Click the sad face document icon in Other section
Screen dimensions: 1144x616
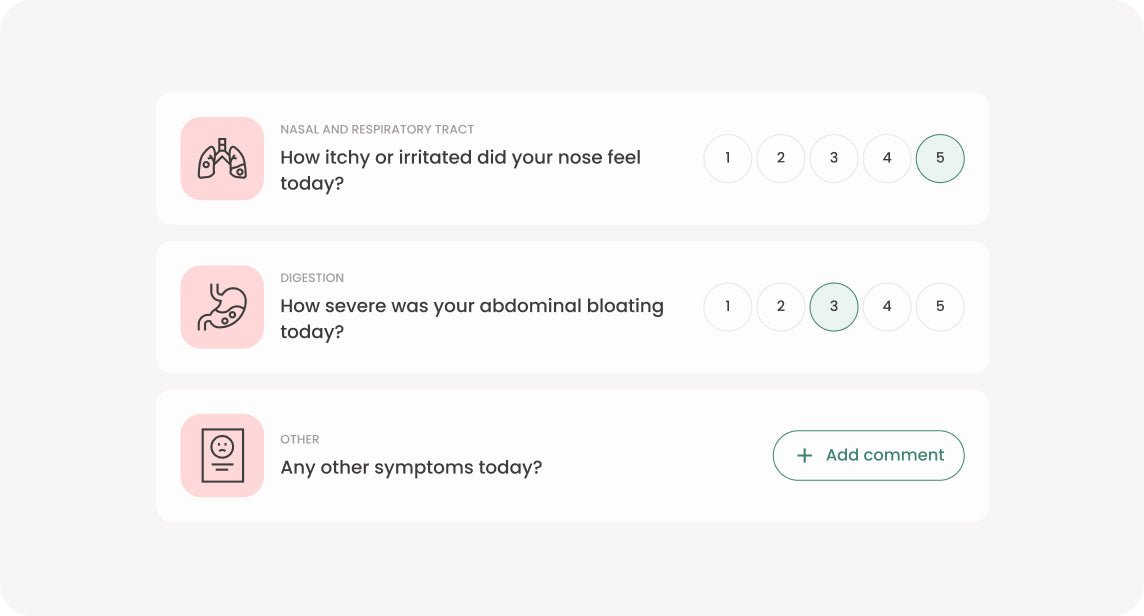(222, 455)
